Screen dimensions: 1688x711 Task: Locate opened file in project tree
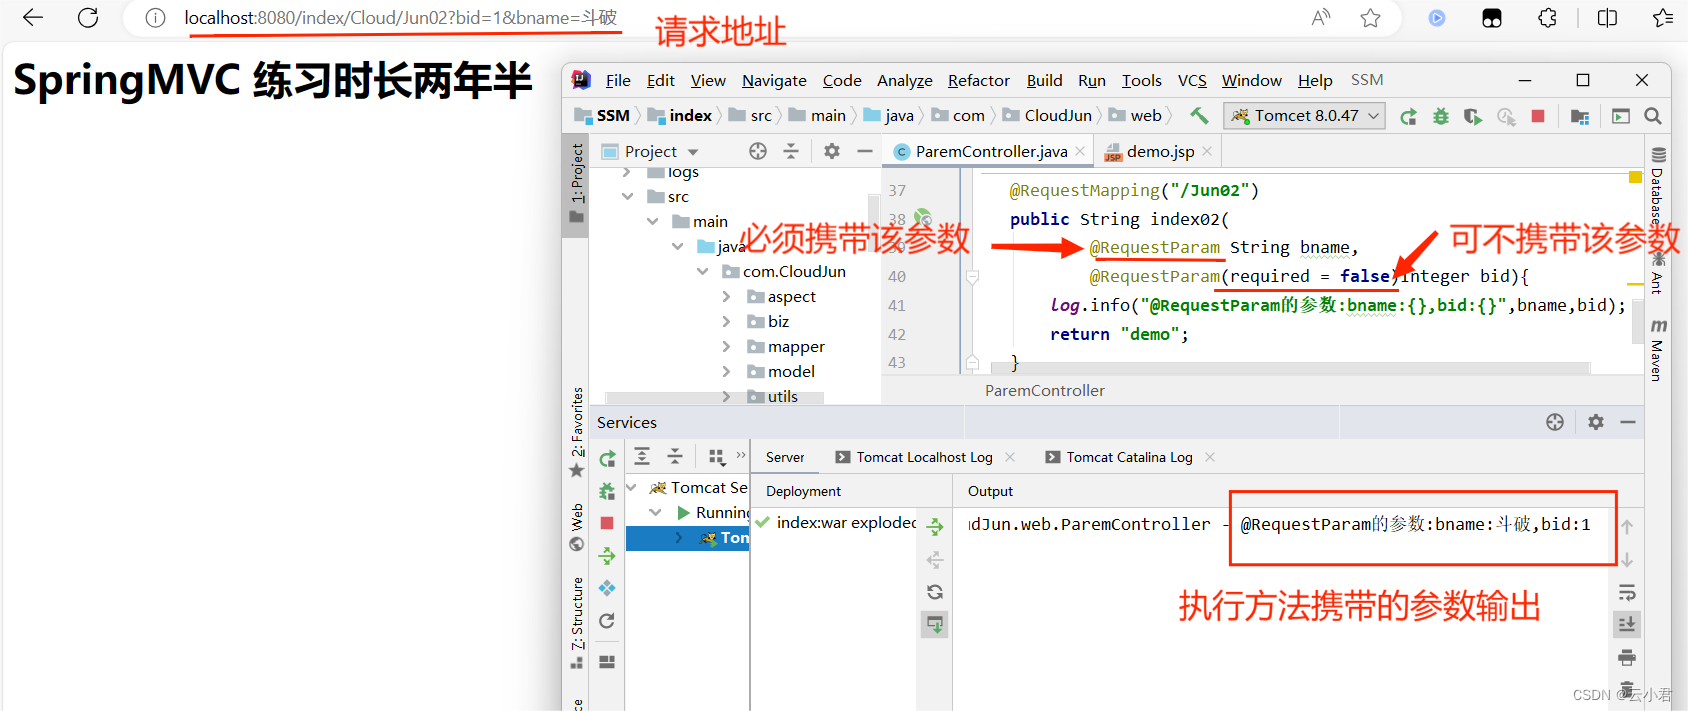(758, 151)
